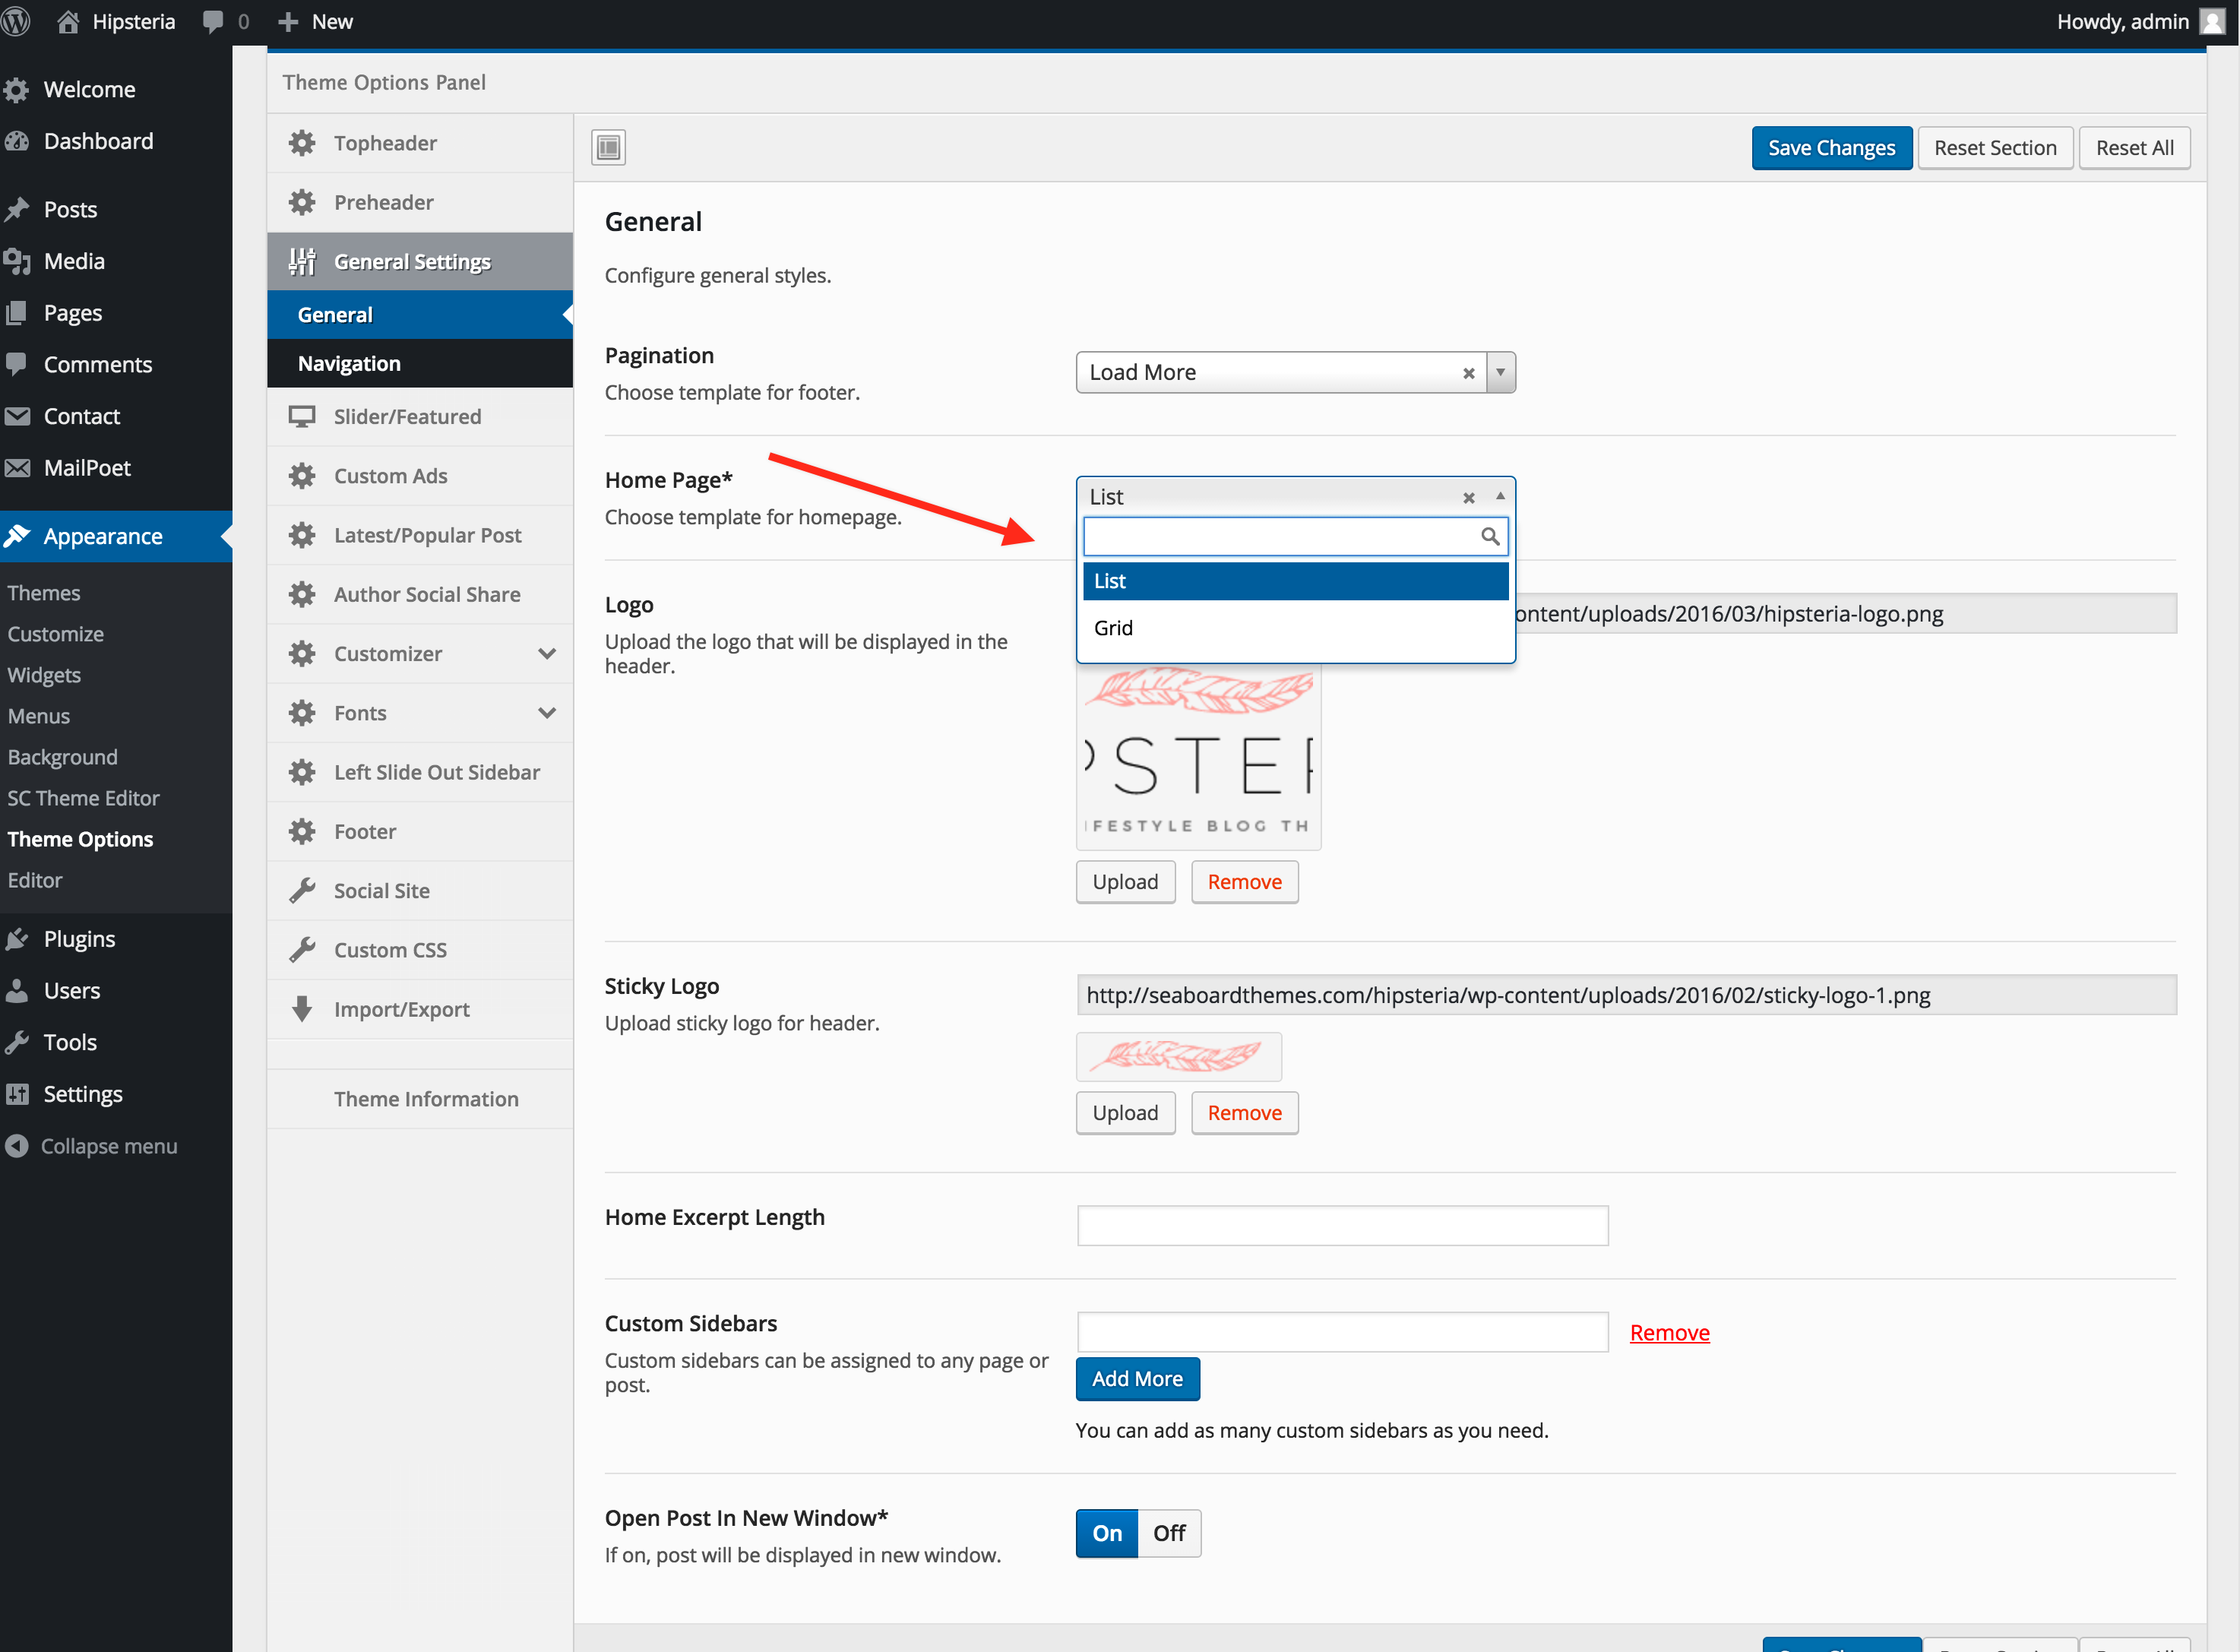
Task: Choose Grid option in Home Page dropdown
Action: pyautogui.click(x=1295, y=628)
